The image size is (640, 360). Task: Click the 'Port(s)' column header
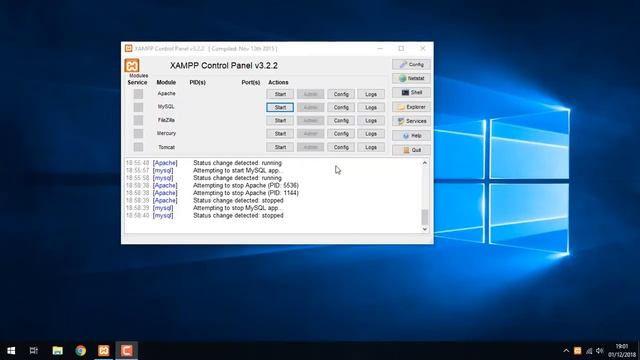[x=251, y=82]
